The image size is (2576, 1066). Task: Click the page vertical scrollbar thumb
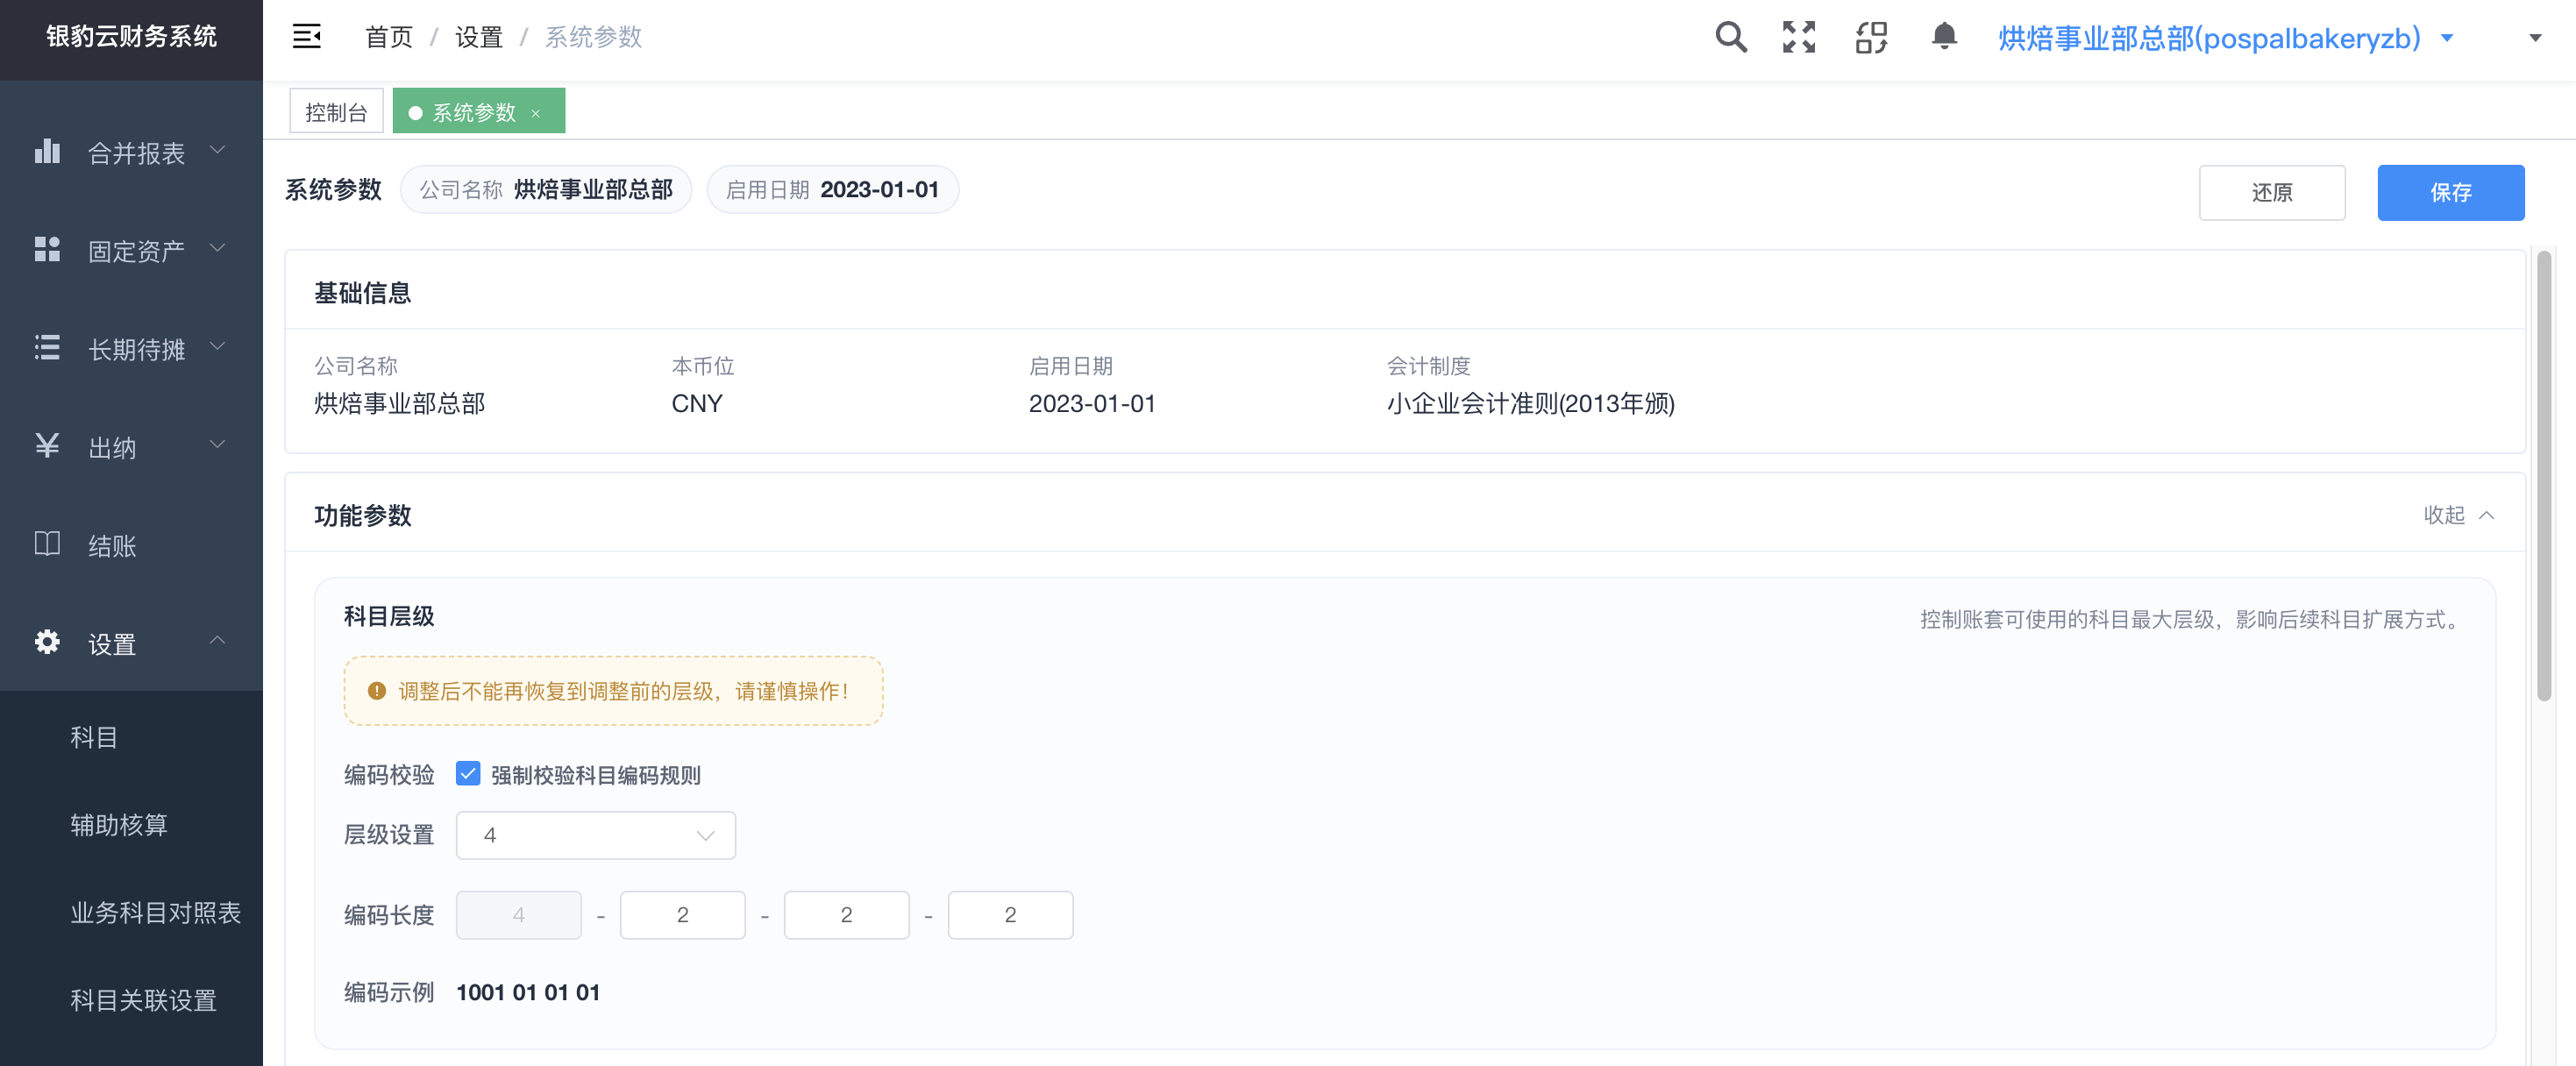(x=2544, y=476)
